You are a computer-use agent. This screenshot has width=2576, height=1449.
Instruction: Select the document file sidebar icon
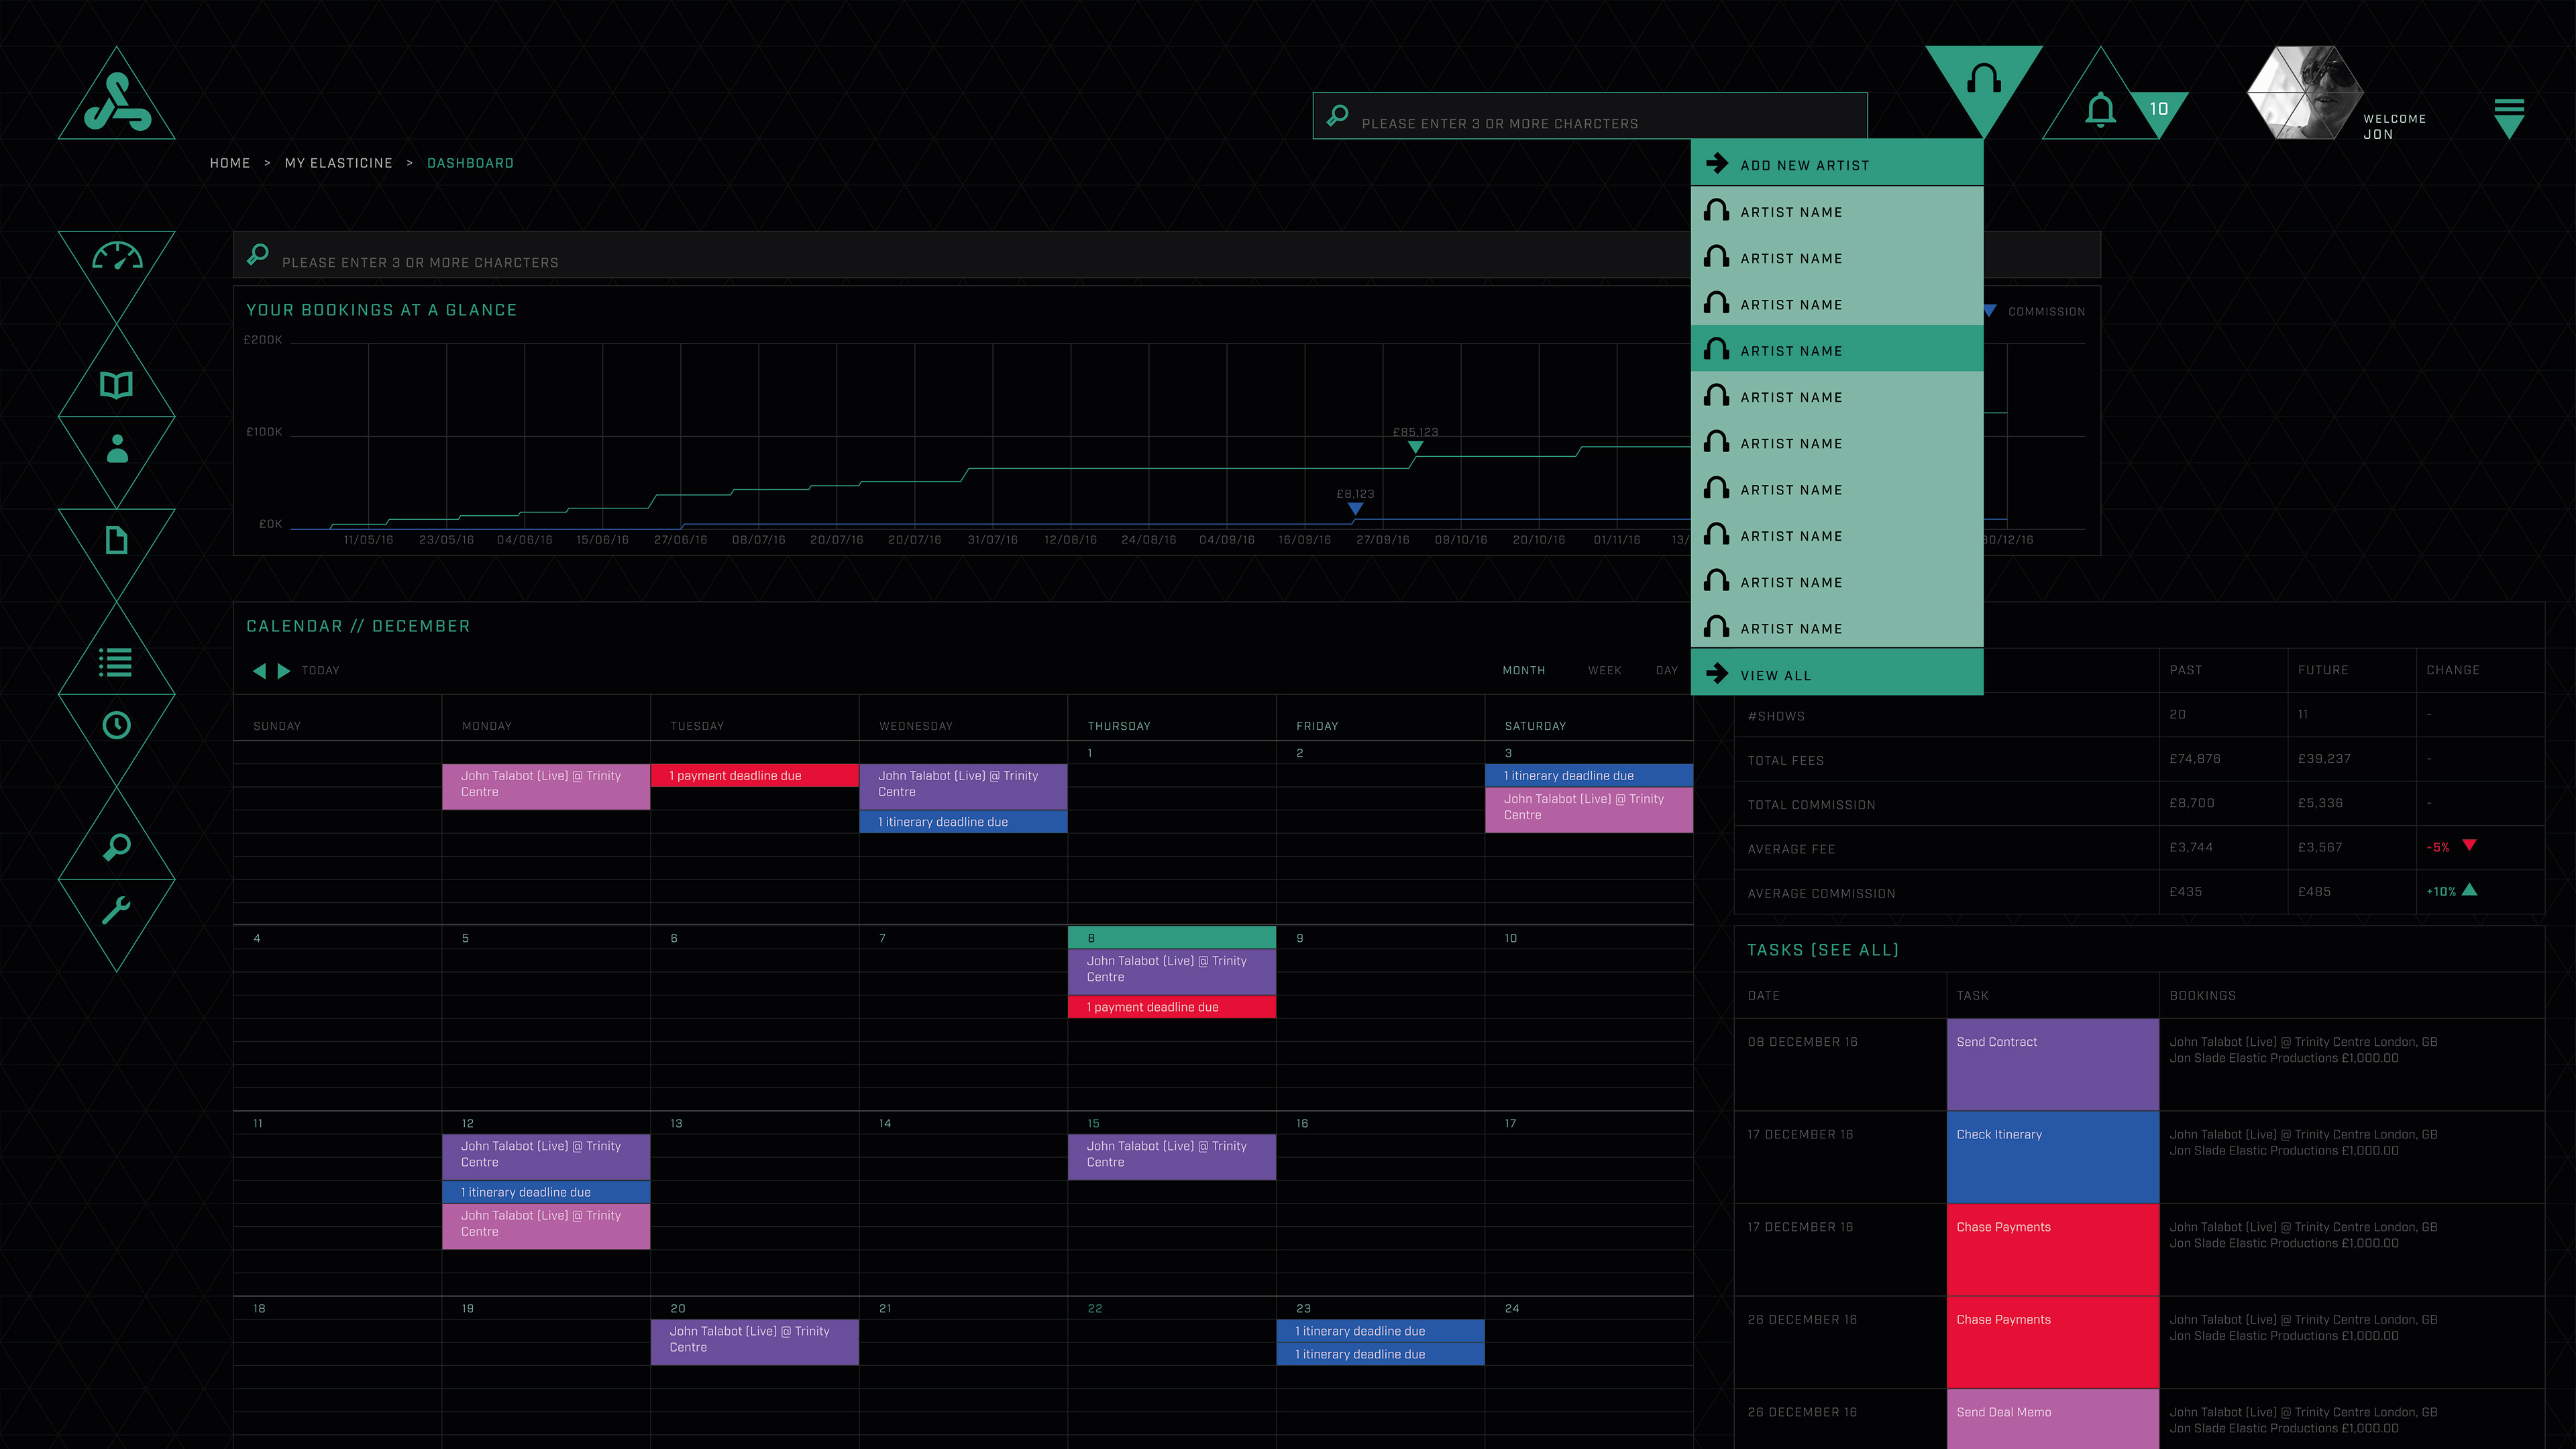coord(117,540)
